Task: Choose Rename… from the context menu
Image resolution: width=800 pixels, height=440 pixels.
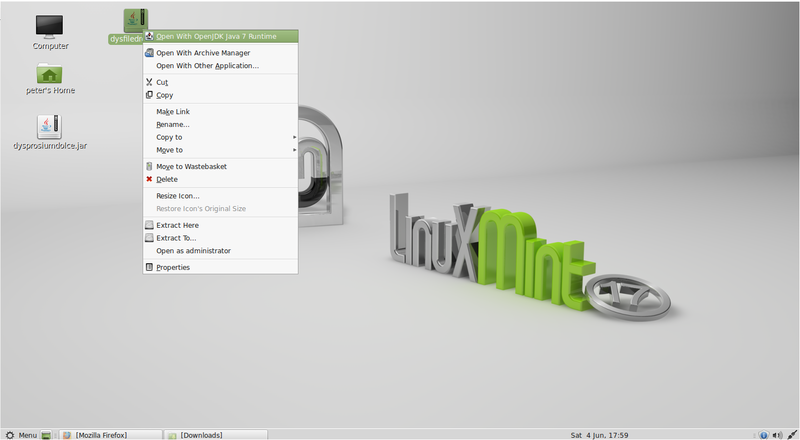Action: click(x=220, y=124)
